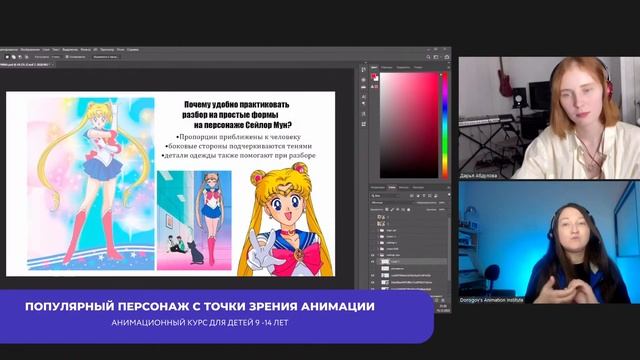Viewport: 640px width, 360px height.
Task: Open the workspace switcher icon
Action: coord(436,57)
